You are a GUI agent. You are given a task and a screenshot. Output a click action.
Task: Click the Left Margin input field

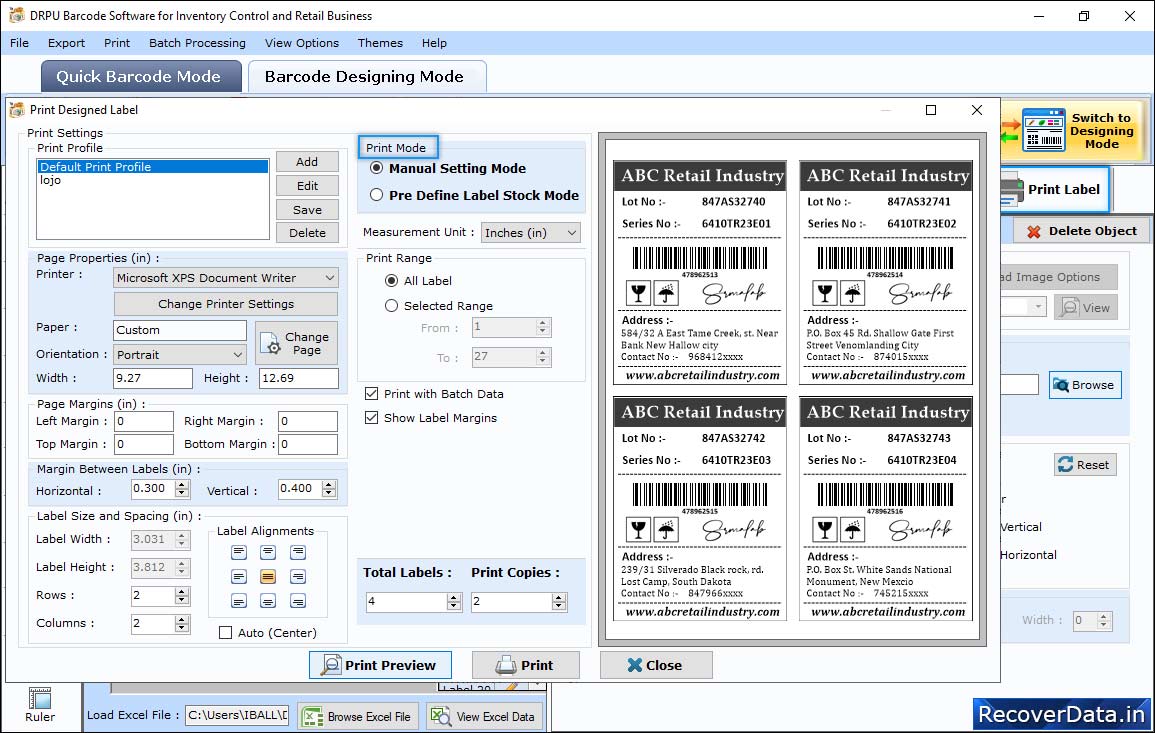144,421
